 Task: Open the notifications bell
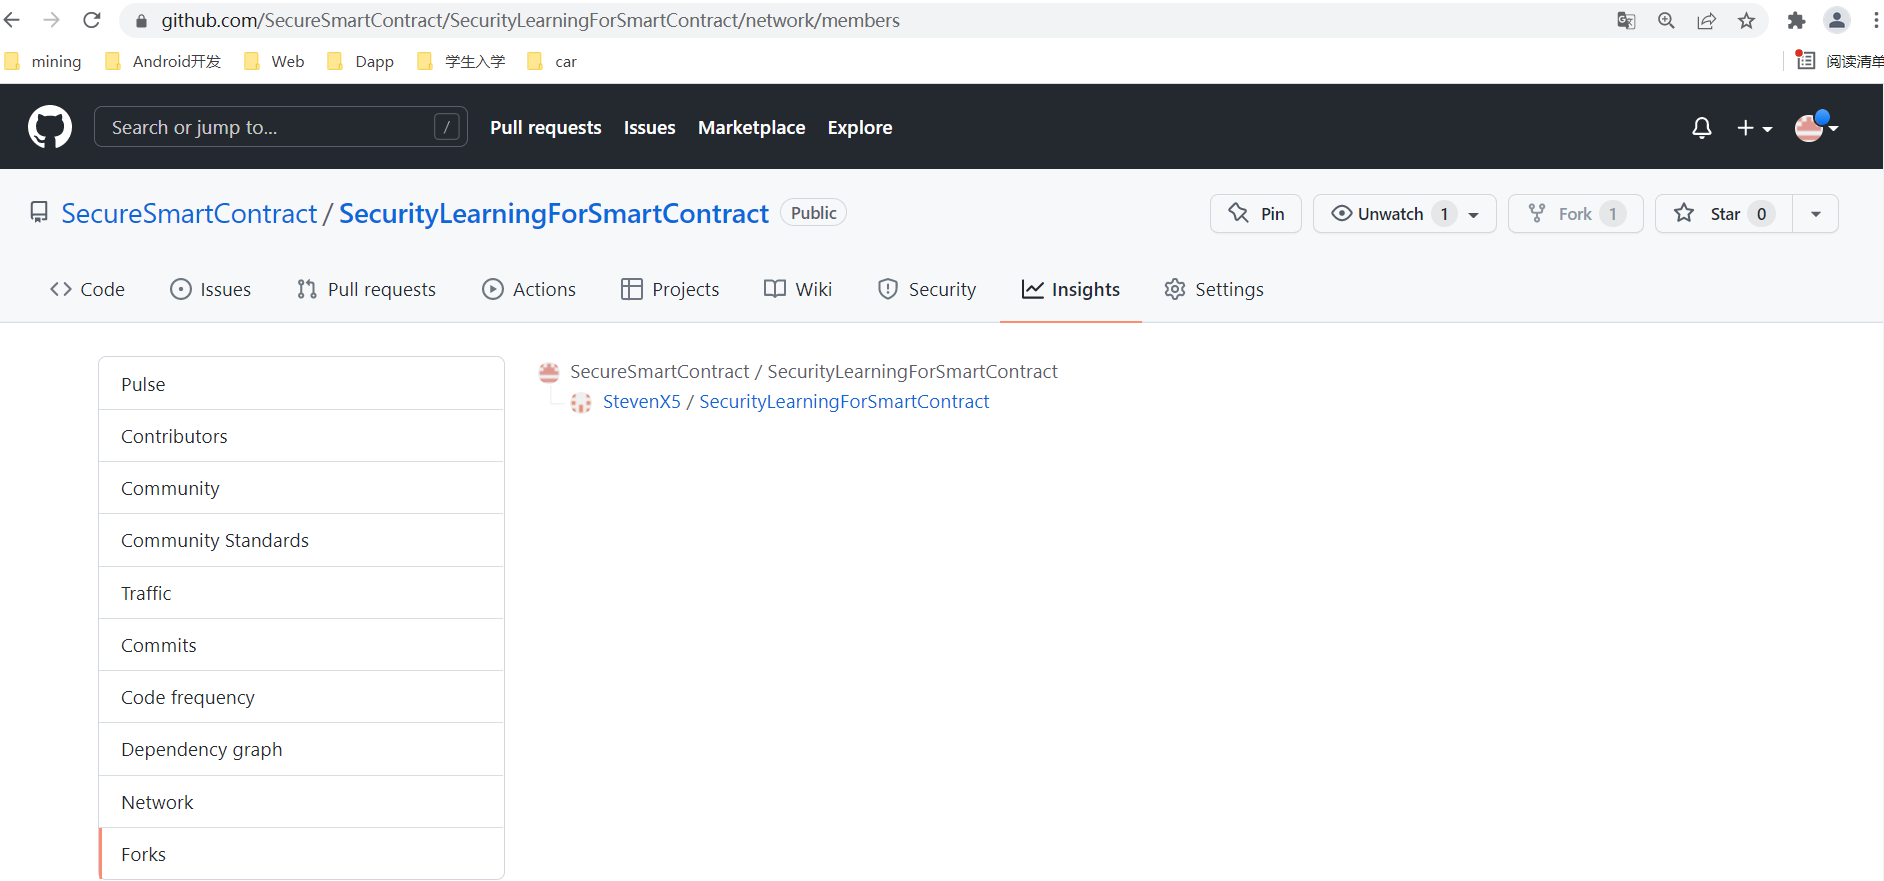1701,128
